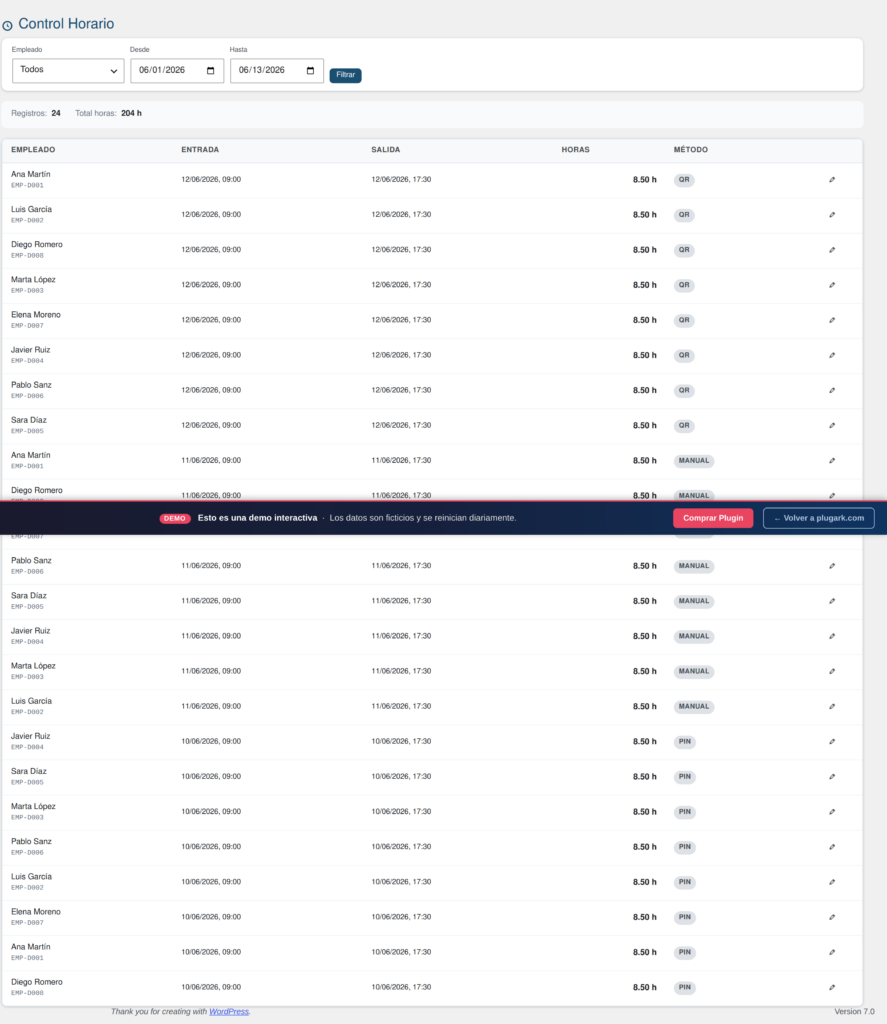Click Volver a plugark.com button
The image size is (887, 1024).
tap(818, 518)
